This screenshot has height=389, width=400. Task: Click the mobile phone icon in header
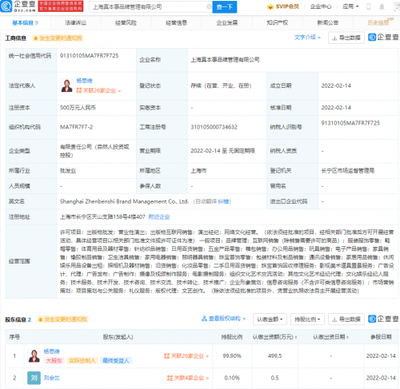(x=368, y=7)
